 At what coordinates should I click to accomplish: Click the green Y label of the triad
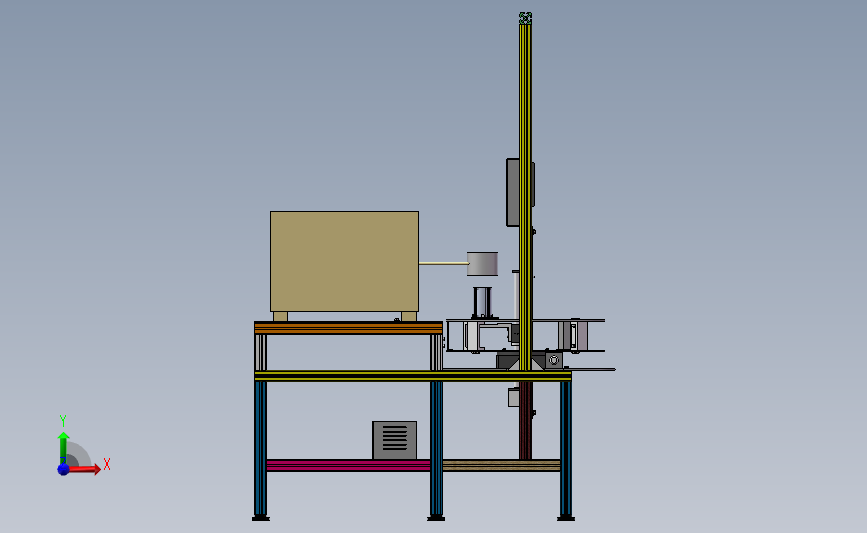(63, 421)
